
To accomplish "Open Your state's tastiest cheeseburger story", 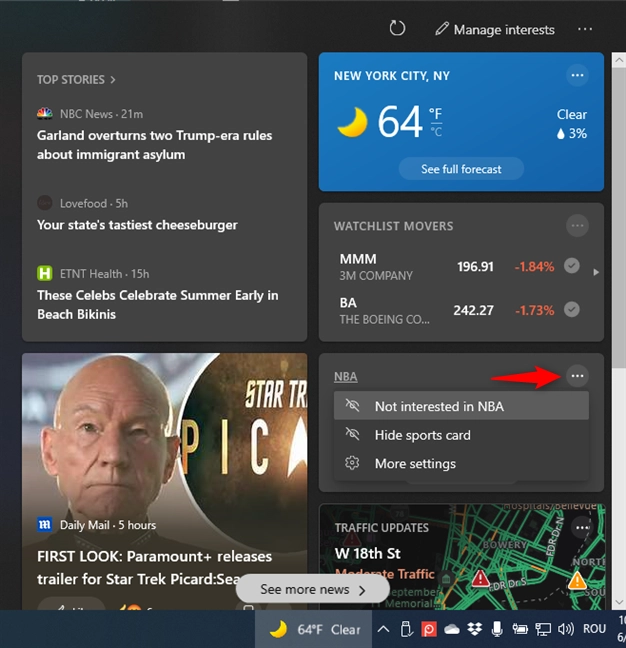I will point(137,225).
